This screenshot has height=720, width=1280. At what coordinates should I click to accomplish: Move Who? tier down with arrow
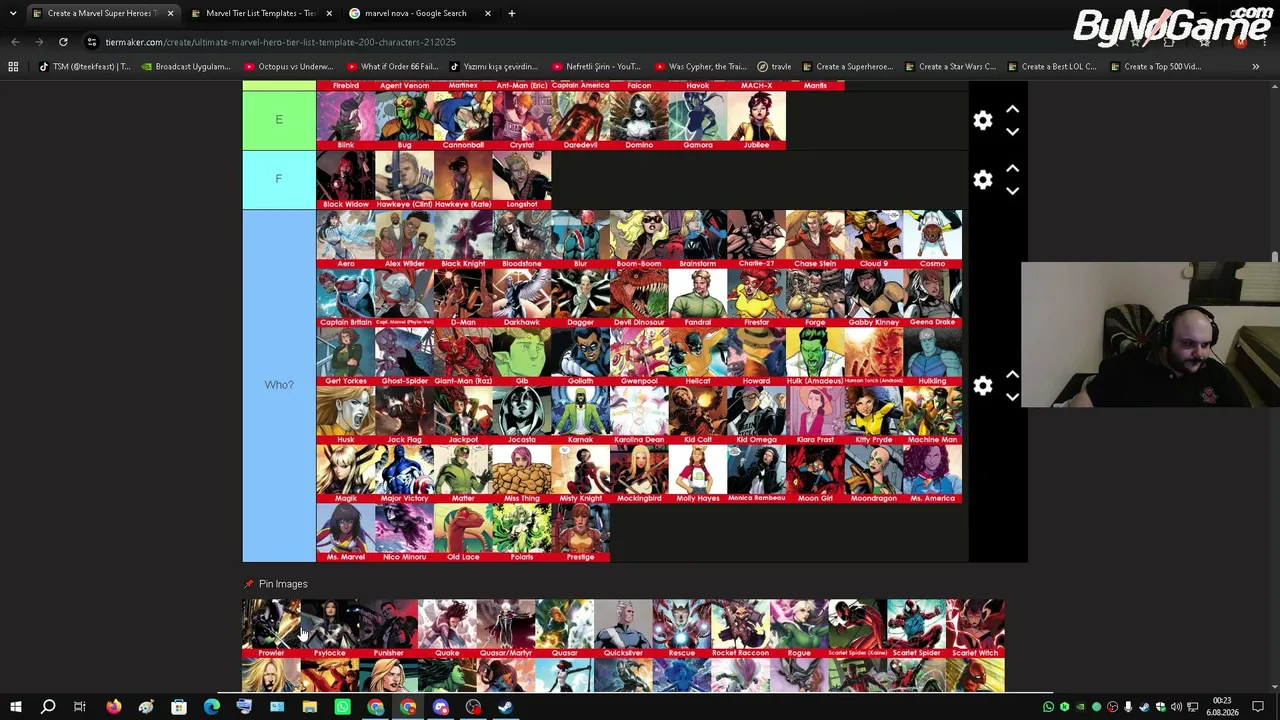(x=1012, y=397)
